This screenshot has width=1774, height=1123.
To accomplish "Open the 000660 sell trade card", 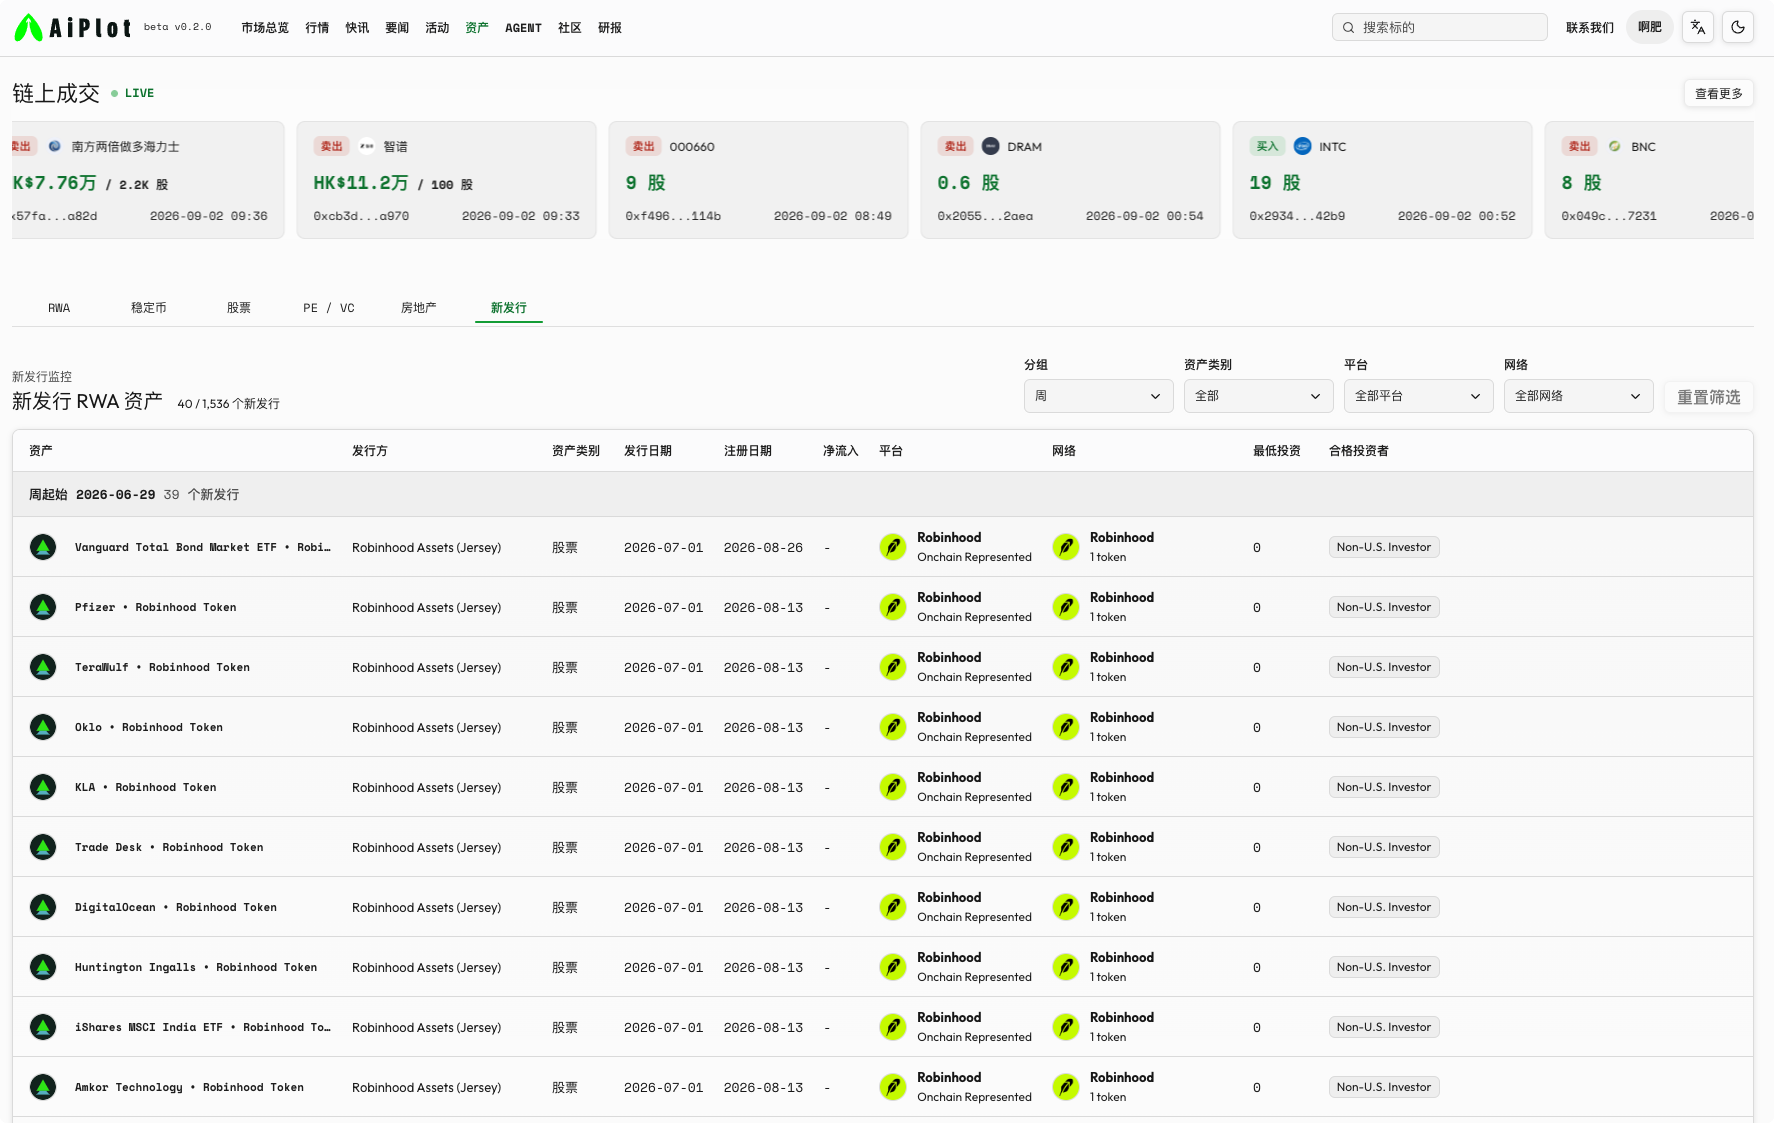I will 758,180.
